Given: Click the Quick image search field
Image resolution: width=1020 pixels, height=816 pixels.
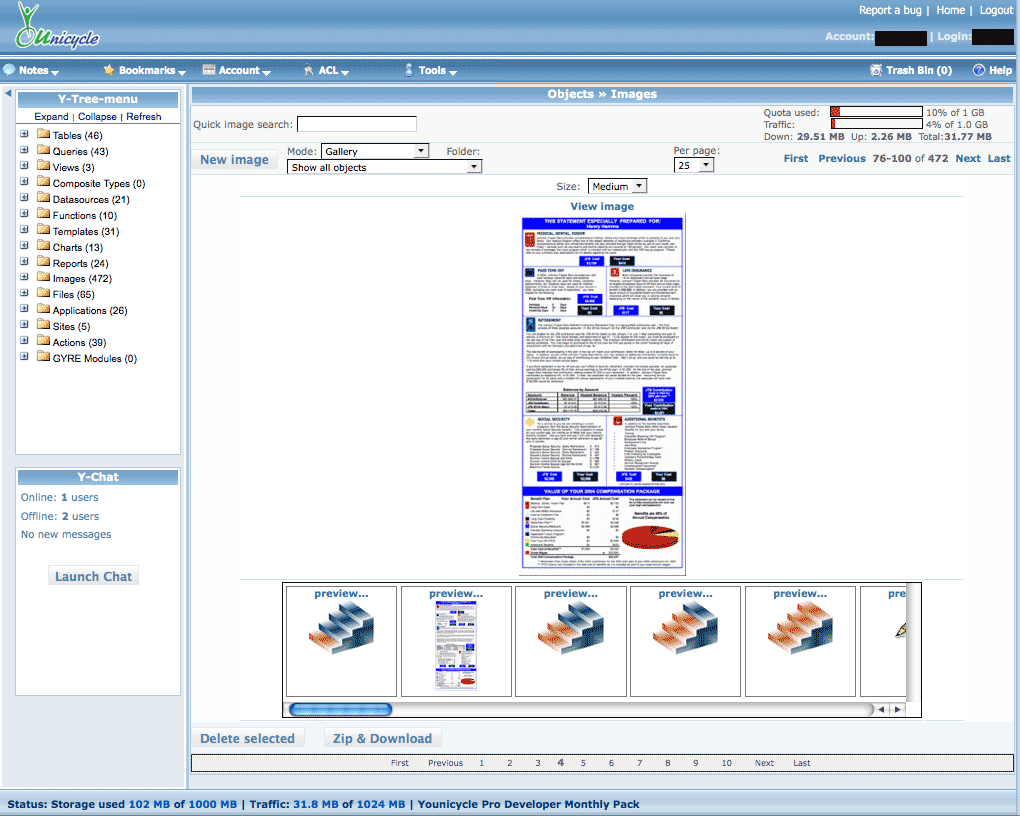Looking at the screenshot, I should 356,125.
